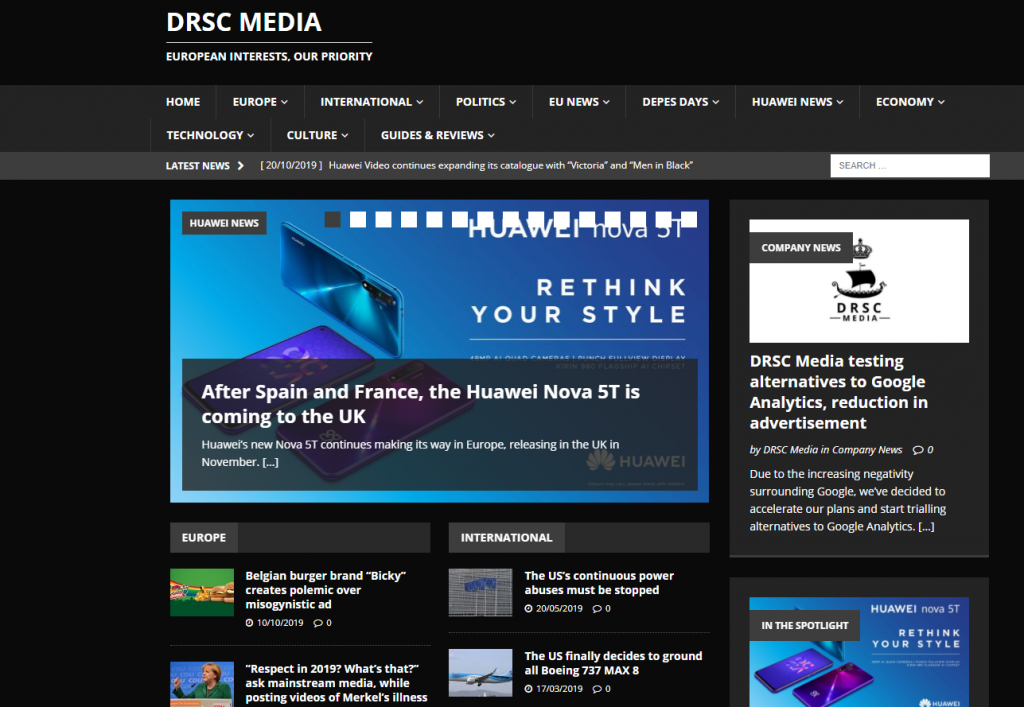This screenshot has height=707, width=1024.
Task: Click the read-more [...] after the Nova 5T excerpt
Action: pos(270,462)
